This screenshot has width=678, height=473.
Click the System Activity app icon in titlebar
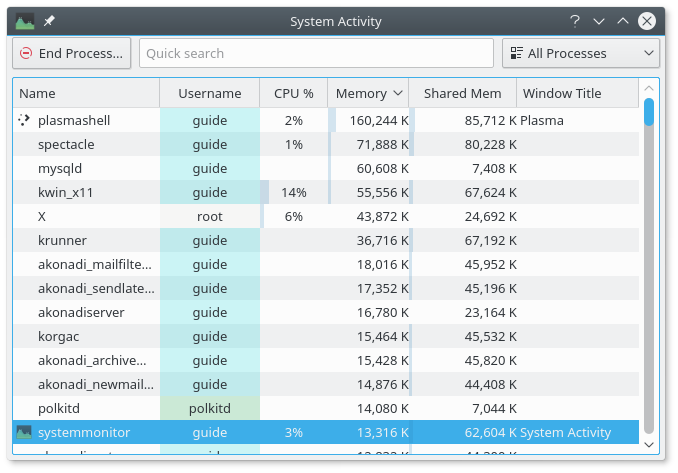[25, 20]
